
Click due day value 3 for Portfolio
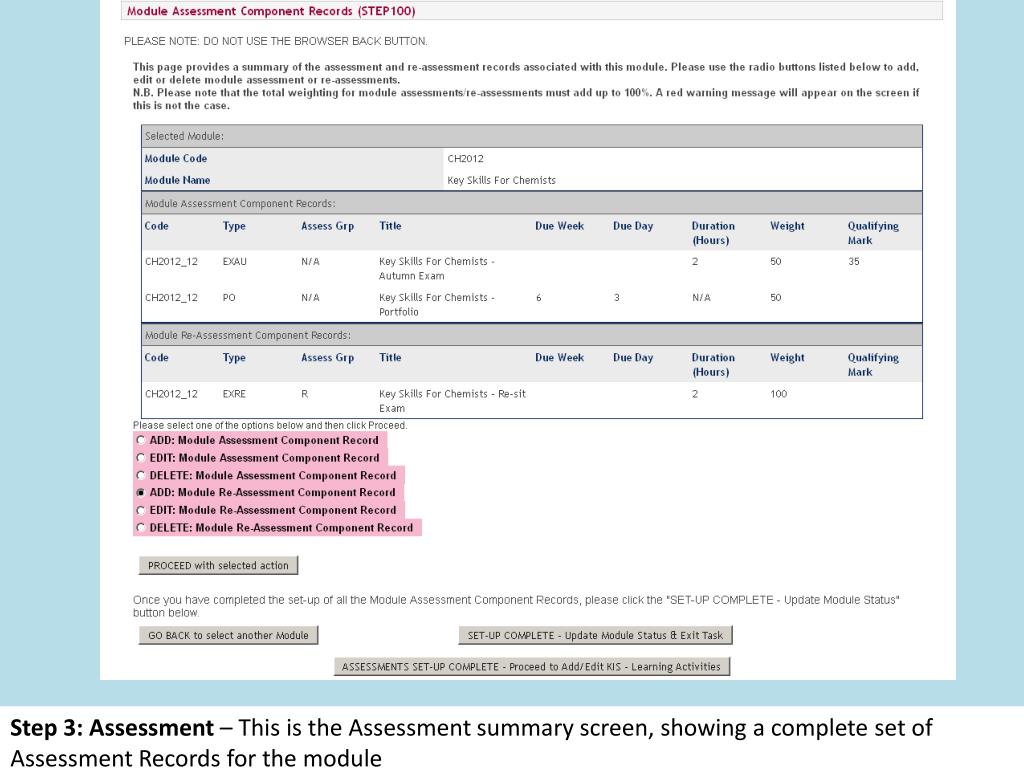616,298
